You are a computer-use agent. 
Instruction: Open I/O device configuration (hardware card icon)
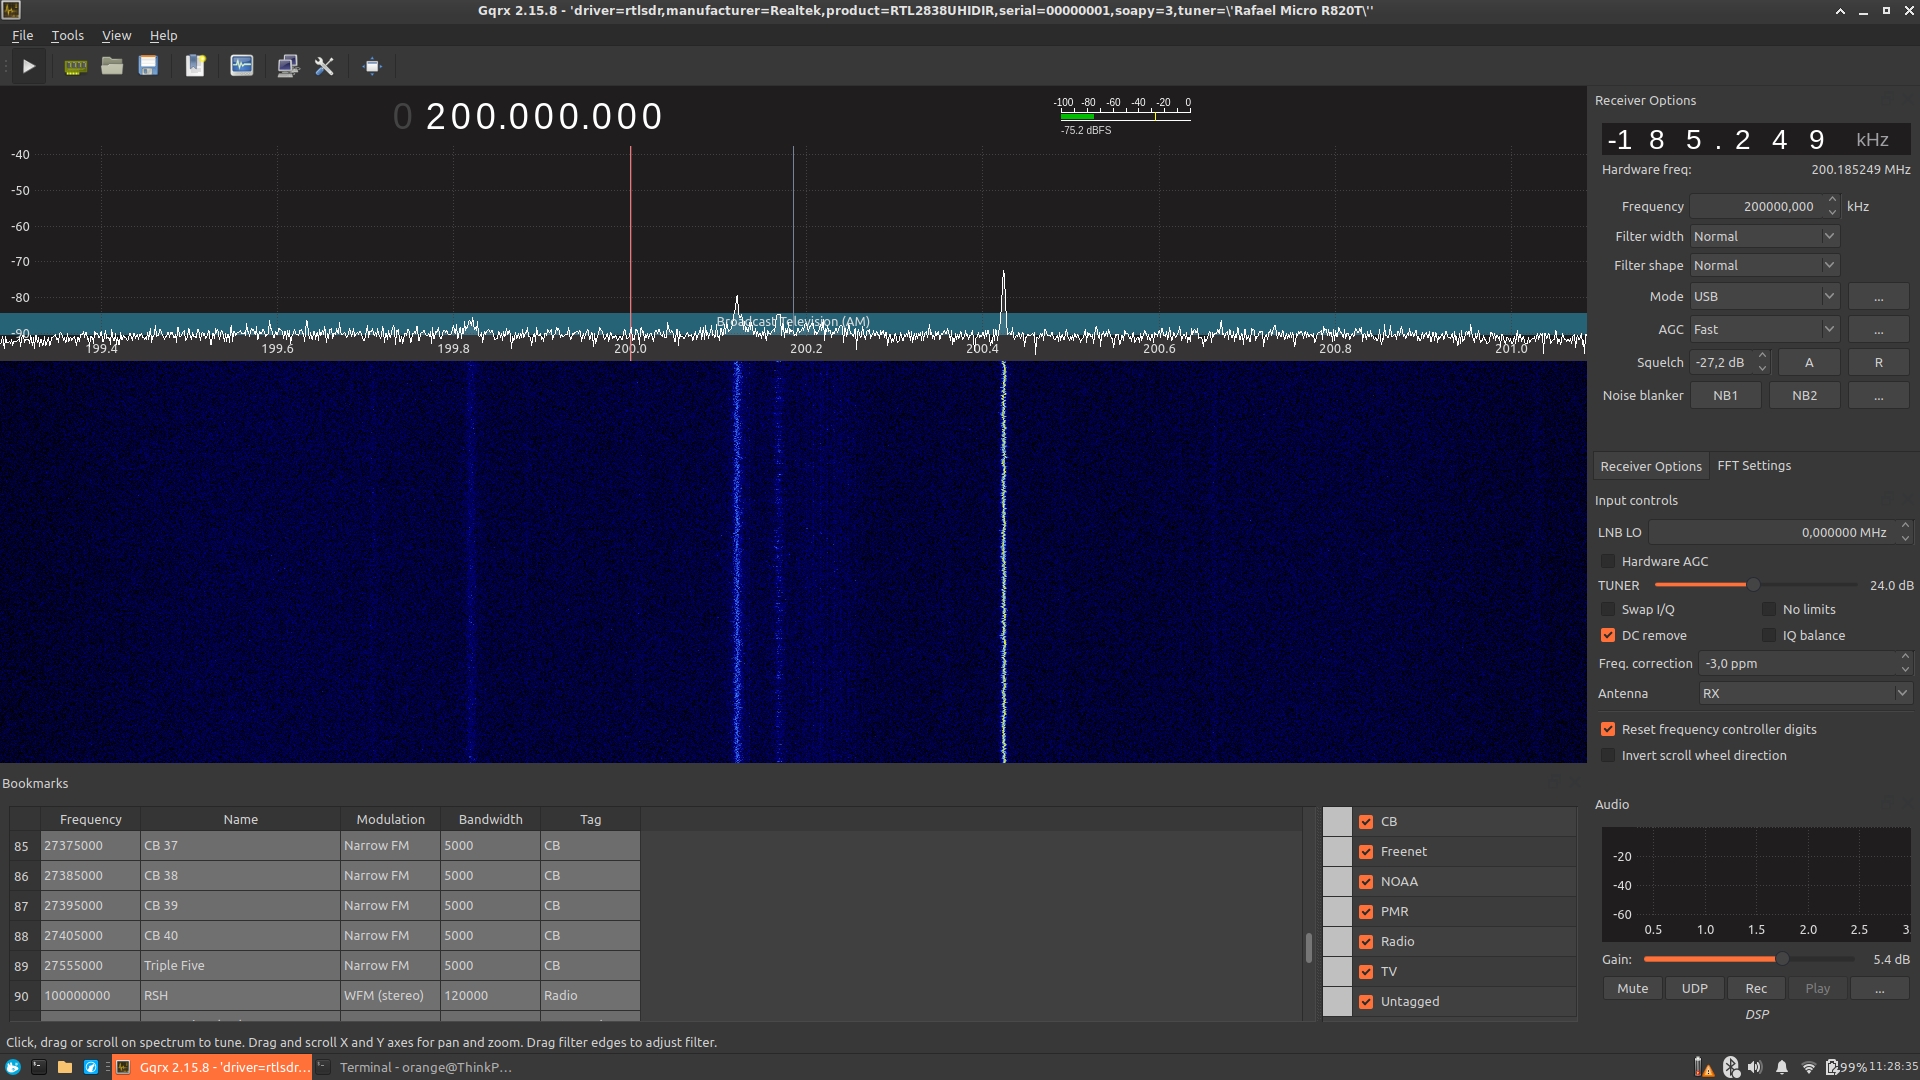click(75, 66)
